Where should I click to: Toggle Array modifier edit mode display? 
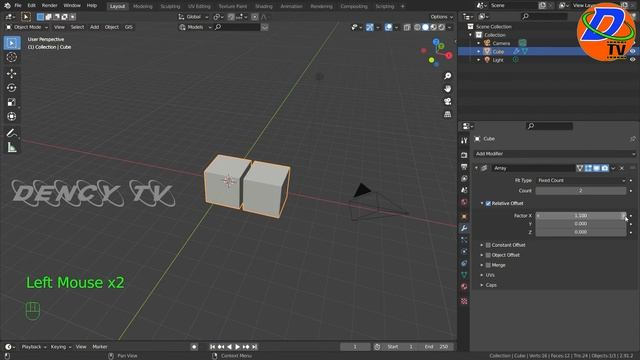tap(588, 168)
